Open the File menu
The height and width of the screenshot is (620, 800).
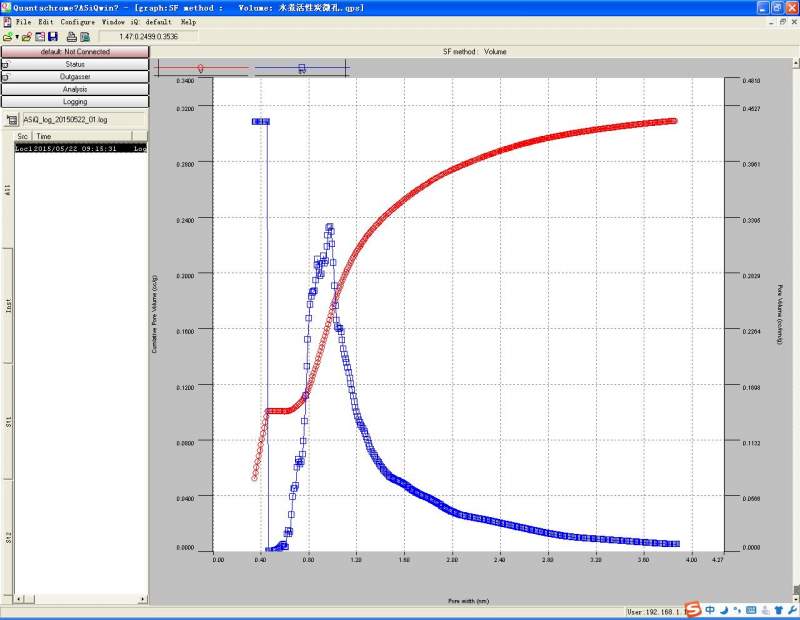(x=23, y=22)
